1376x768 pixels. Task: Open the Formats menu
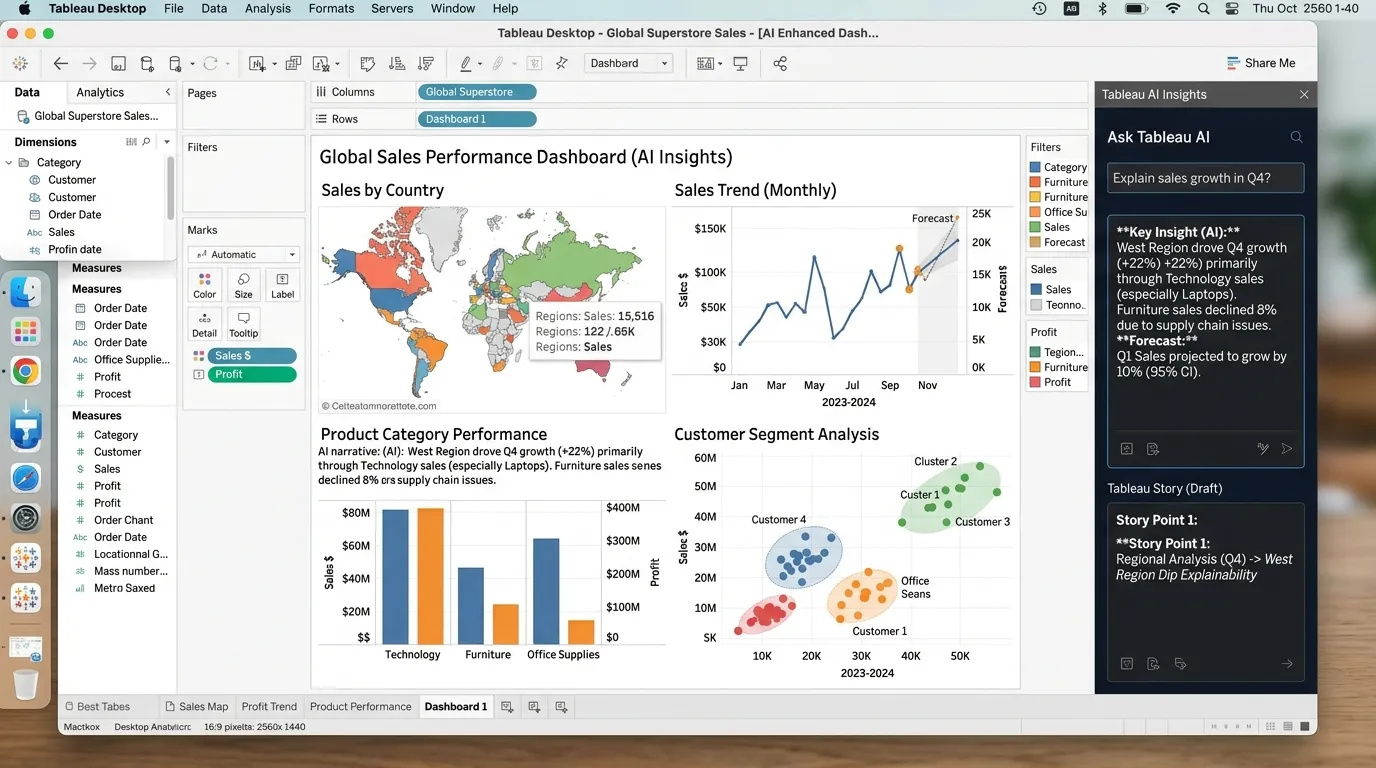click(x=331, y=8)
